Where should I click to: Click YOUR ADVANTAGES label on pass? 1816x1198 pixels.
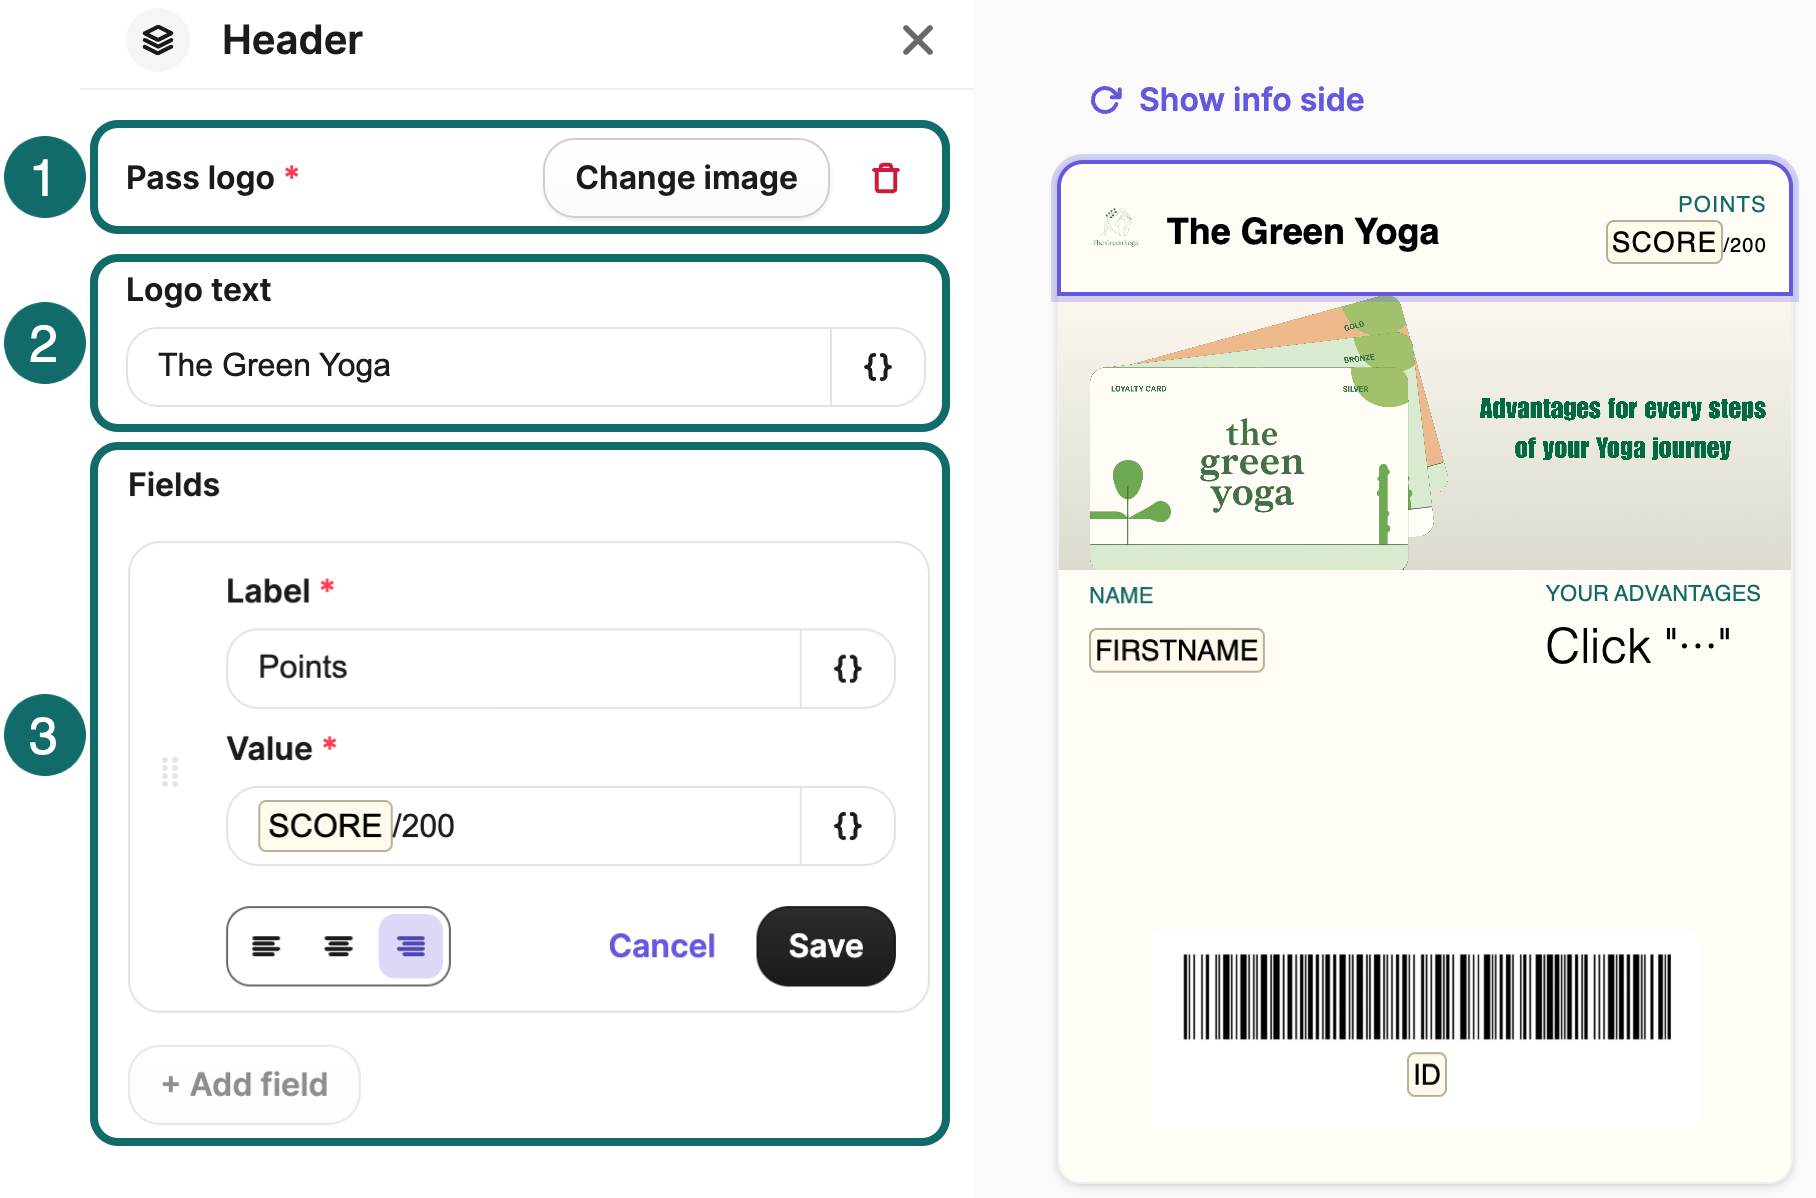point(1652,594)
